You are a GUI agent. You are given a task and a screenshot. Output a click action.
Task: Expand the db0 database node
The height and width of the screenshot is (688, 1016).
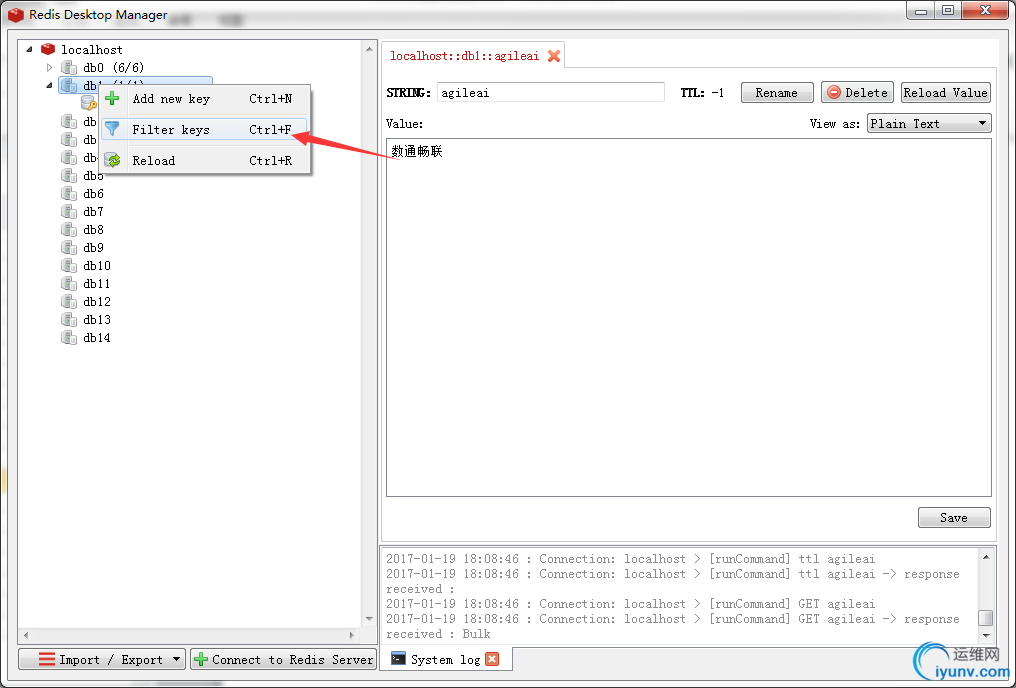49,67
